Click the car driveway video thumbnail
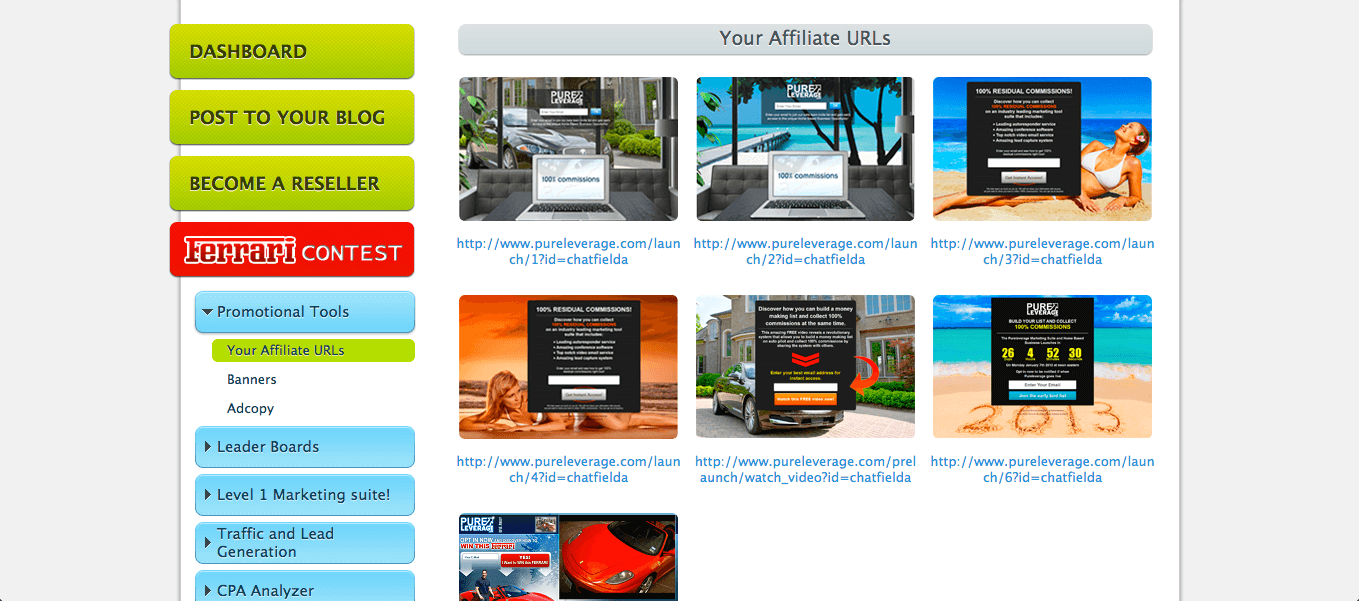The image size is (1359, 601). coord(805,367)
